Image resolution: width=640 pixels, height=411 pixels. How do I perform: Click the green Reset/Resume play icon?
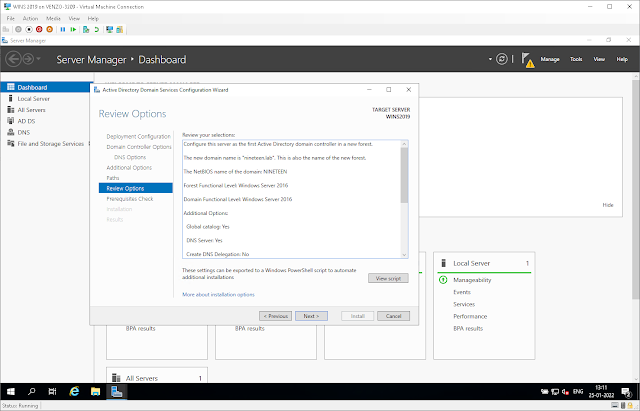click(x=73, y=29)
